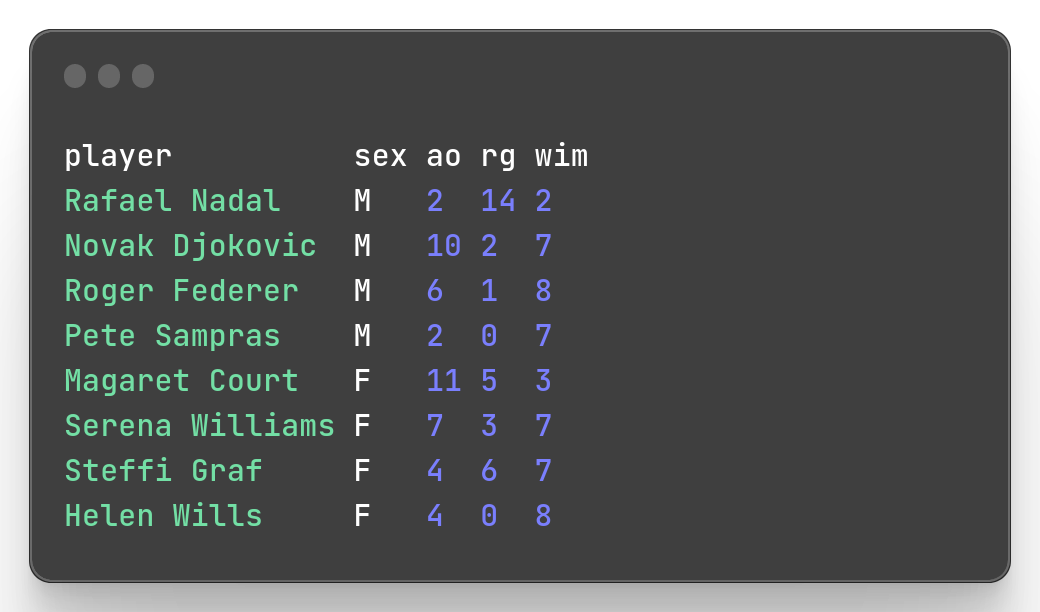This screenshot has width=1040, height=612.
Task: Select the sex value M for Pete Sampras
Action: [x=362, y=336]
